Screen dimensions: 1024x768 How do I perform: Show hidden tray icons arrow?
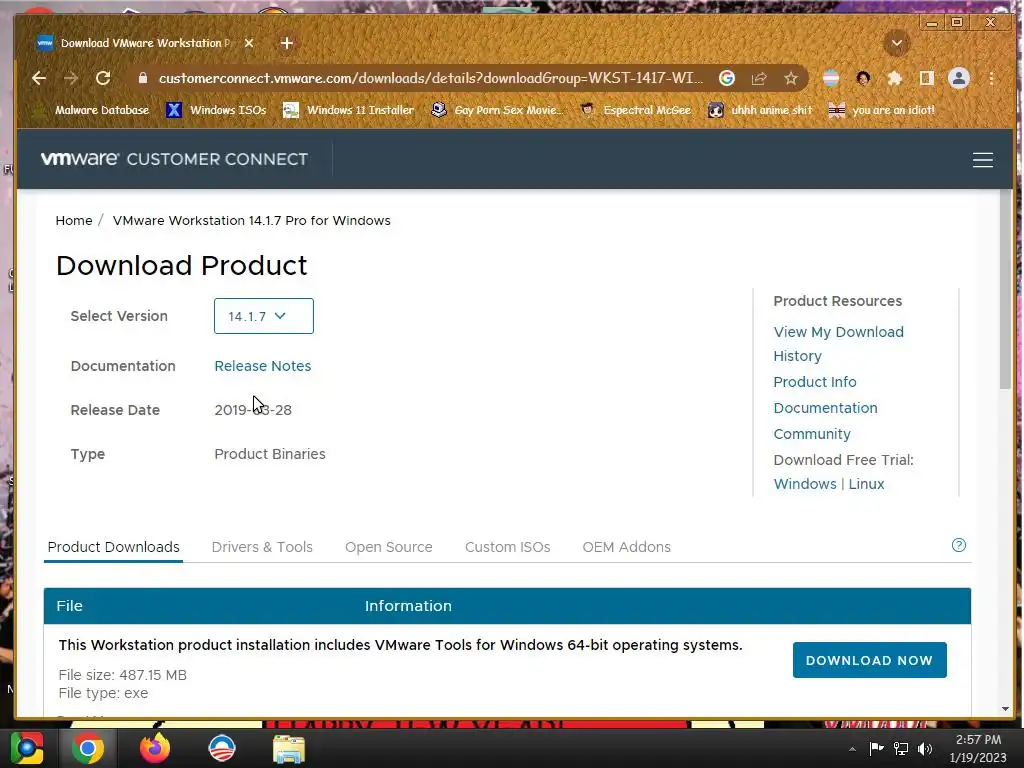(x=852, y=749)
